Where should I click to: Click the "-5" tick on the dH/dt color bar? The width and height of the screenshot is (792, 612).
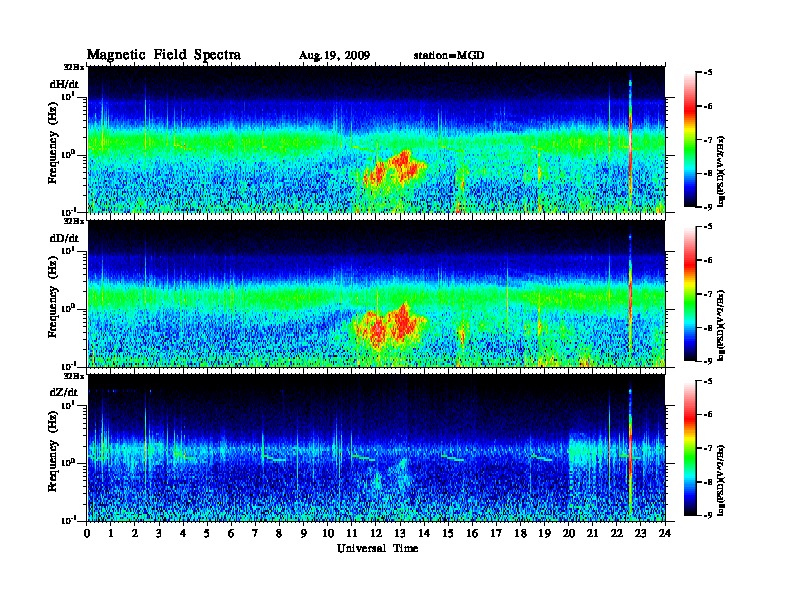tap(708, 73)
